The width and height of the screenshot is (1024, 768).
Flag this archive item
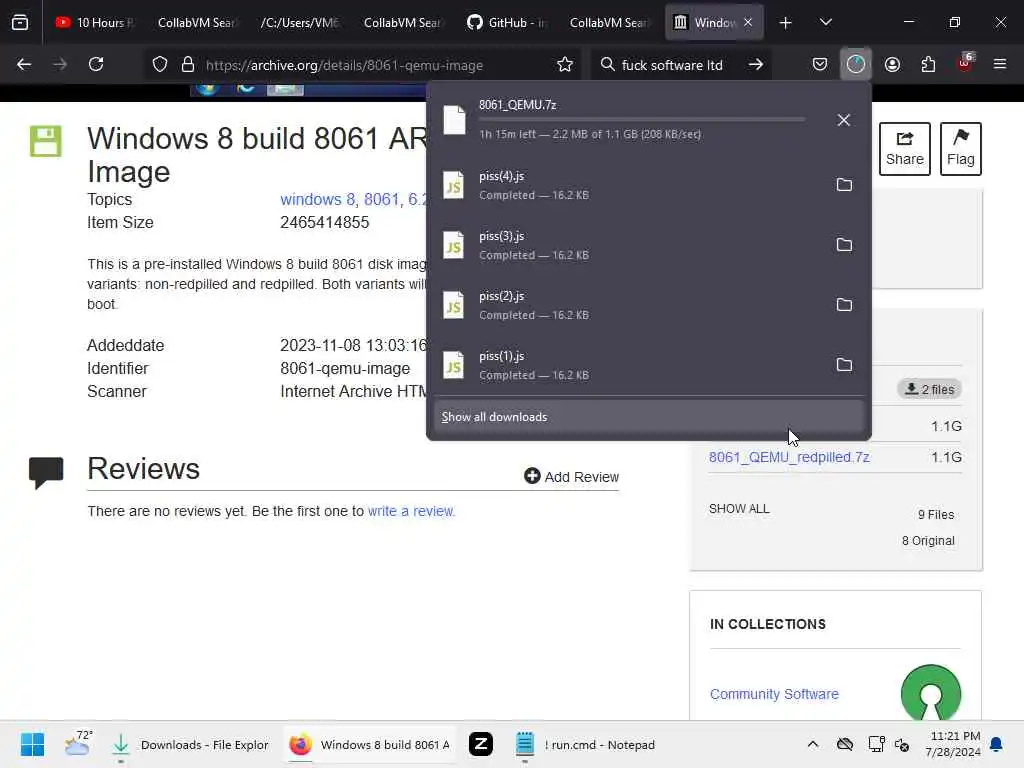pos(961,149)
